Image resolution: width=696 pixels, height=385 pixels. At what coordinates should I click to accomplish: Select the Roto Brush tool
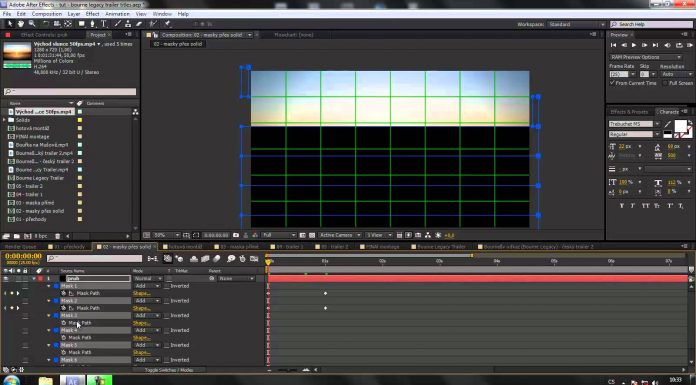tap(153, 24)
